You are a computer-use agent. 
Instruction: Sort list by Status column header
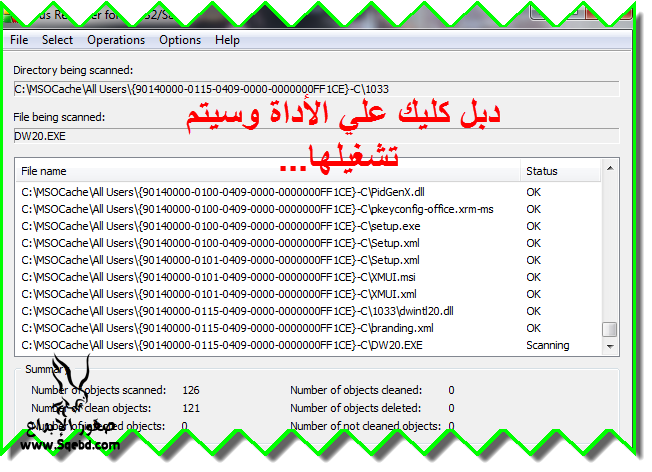point(560,171)
